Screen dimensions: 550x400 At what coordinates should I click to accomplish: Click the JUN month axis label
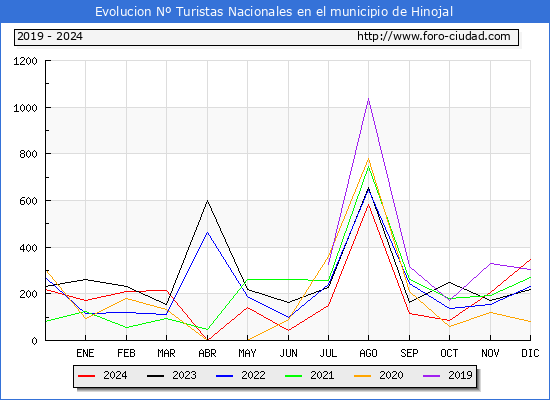(x=288, y=353)
